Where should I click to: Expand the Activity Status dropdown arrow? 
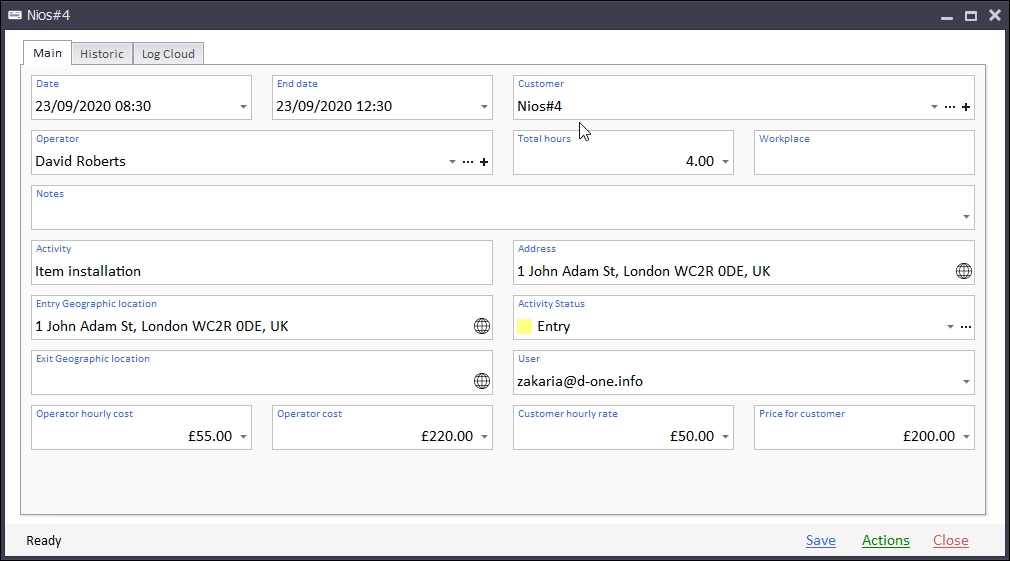[950, 327]
